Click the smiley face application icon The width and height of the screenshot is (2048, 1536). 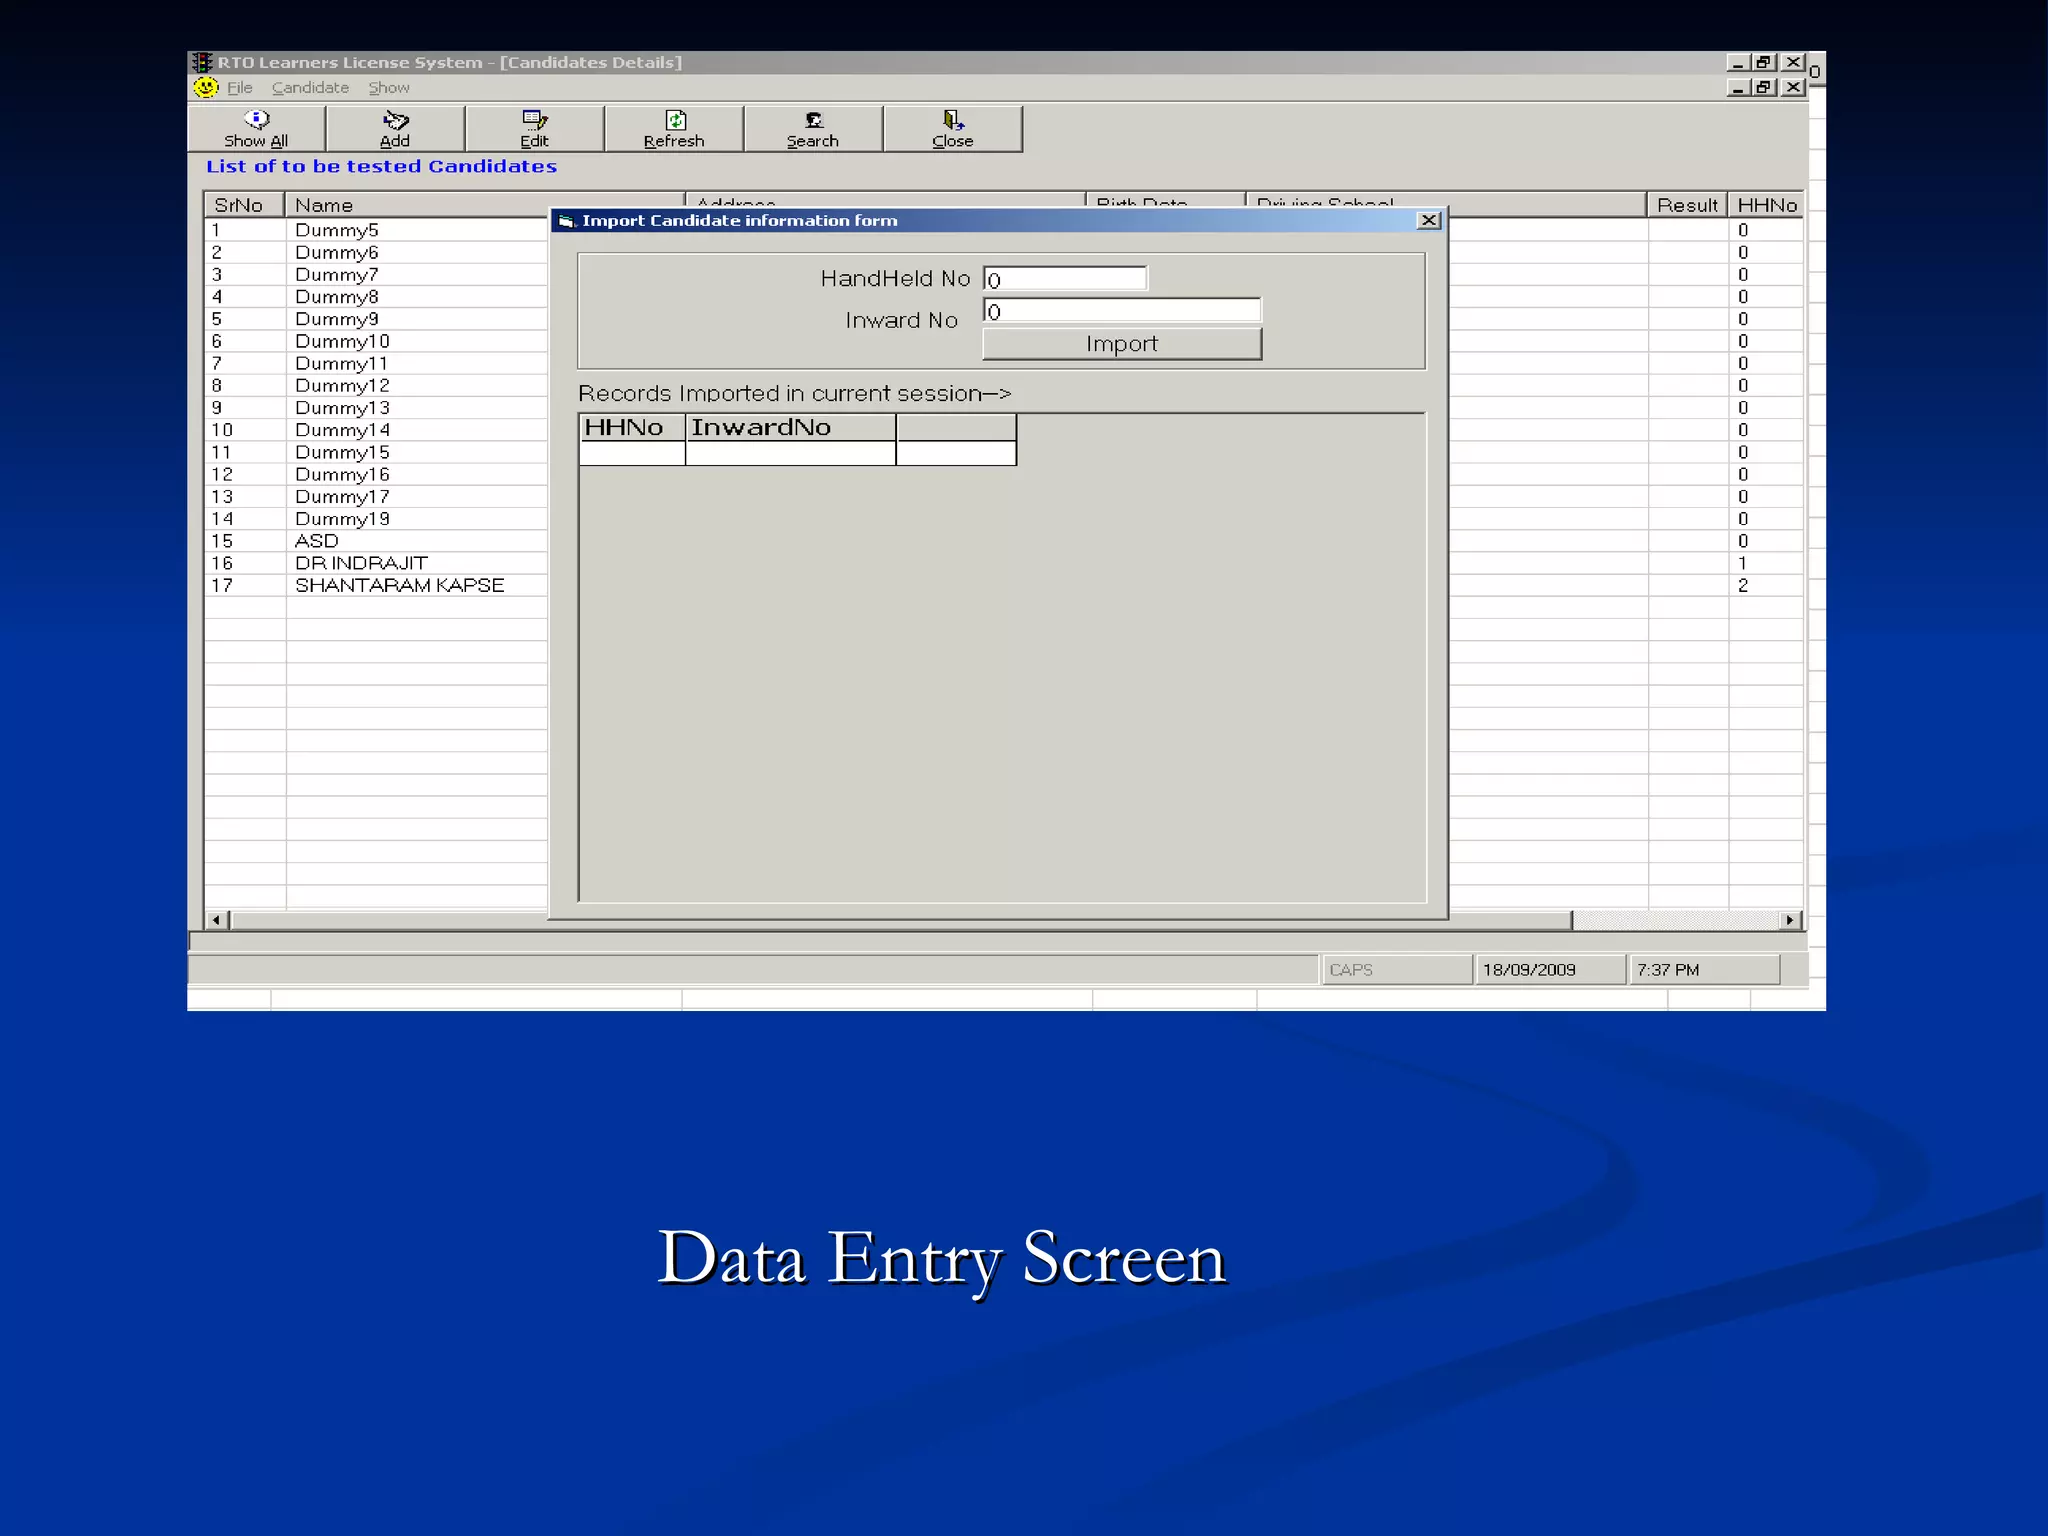206,88
